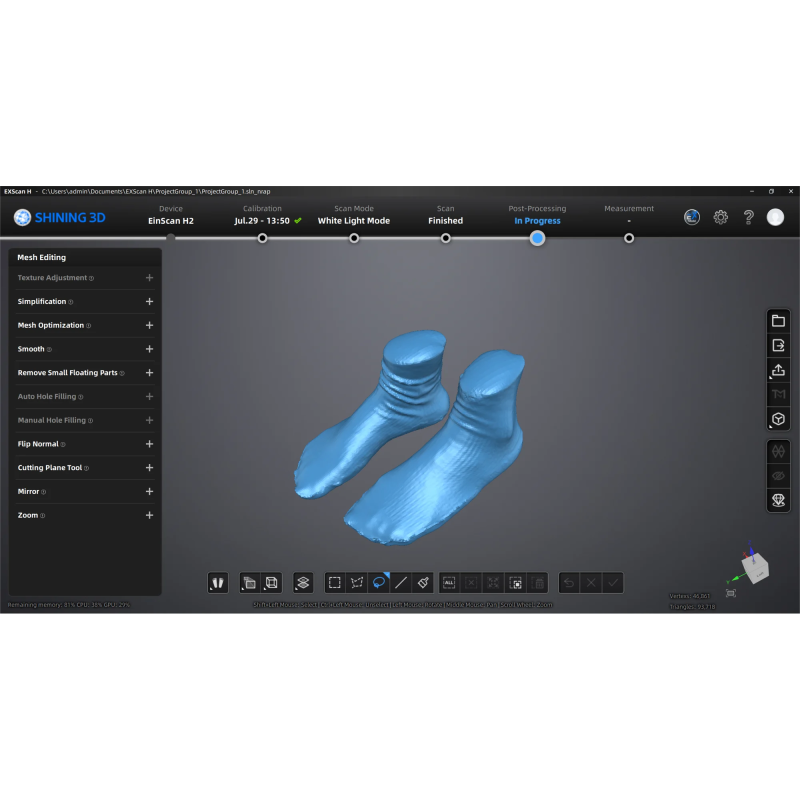This screenshot has height=800, width=800.
Task: Select the rectangle selection tool
Action: (x=335, y=583)
